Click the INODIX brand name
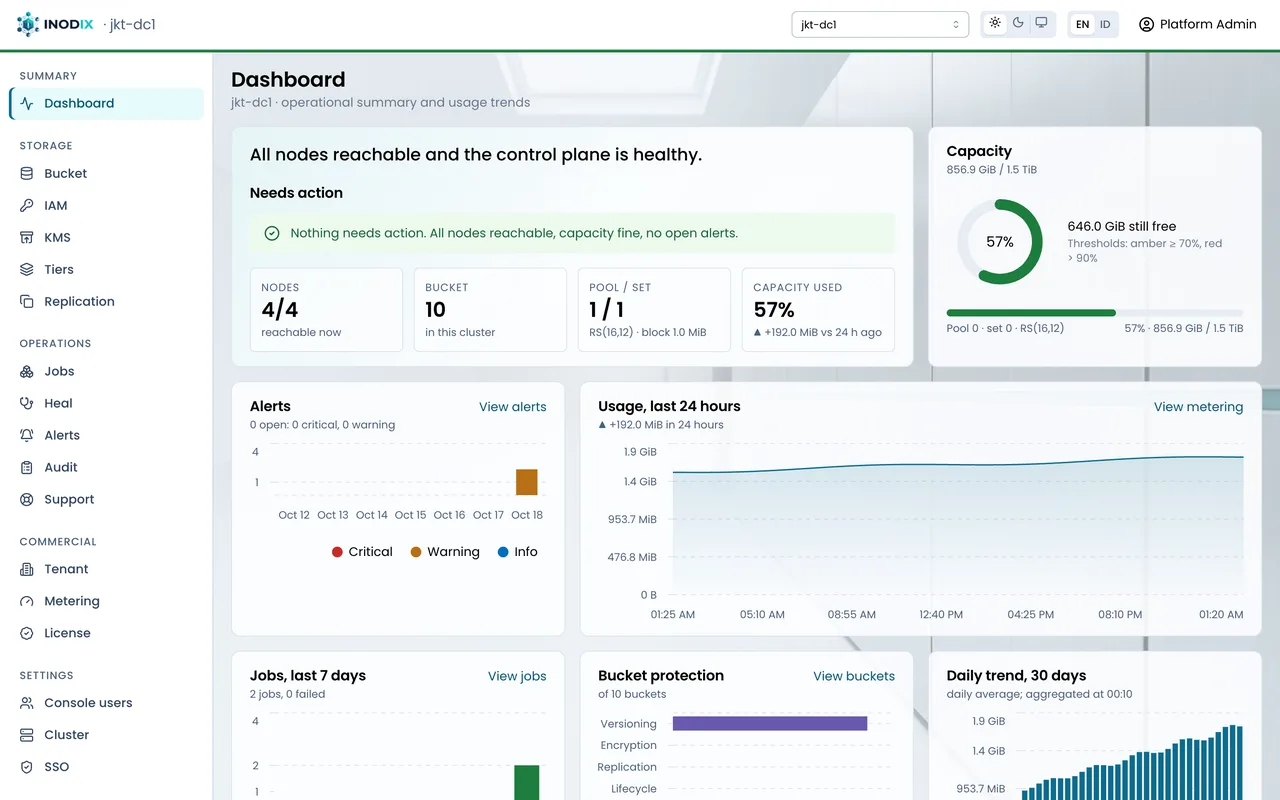 point(70,24)
